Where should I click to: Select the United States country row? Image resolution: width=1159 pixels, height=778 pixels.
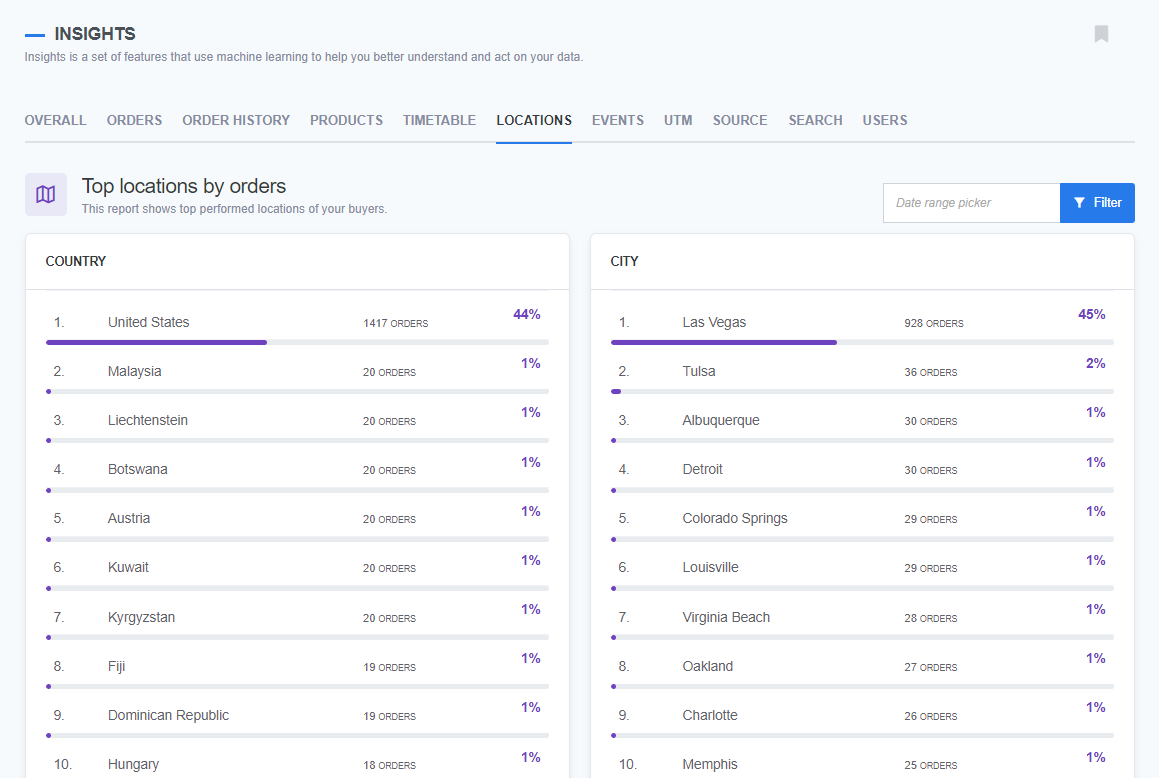click(297, 323)
